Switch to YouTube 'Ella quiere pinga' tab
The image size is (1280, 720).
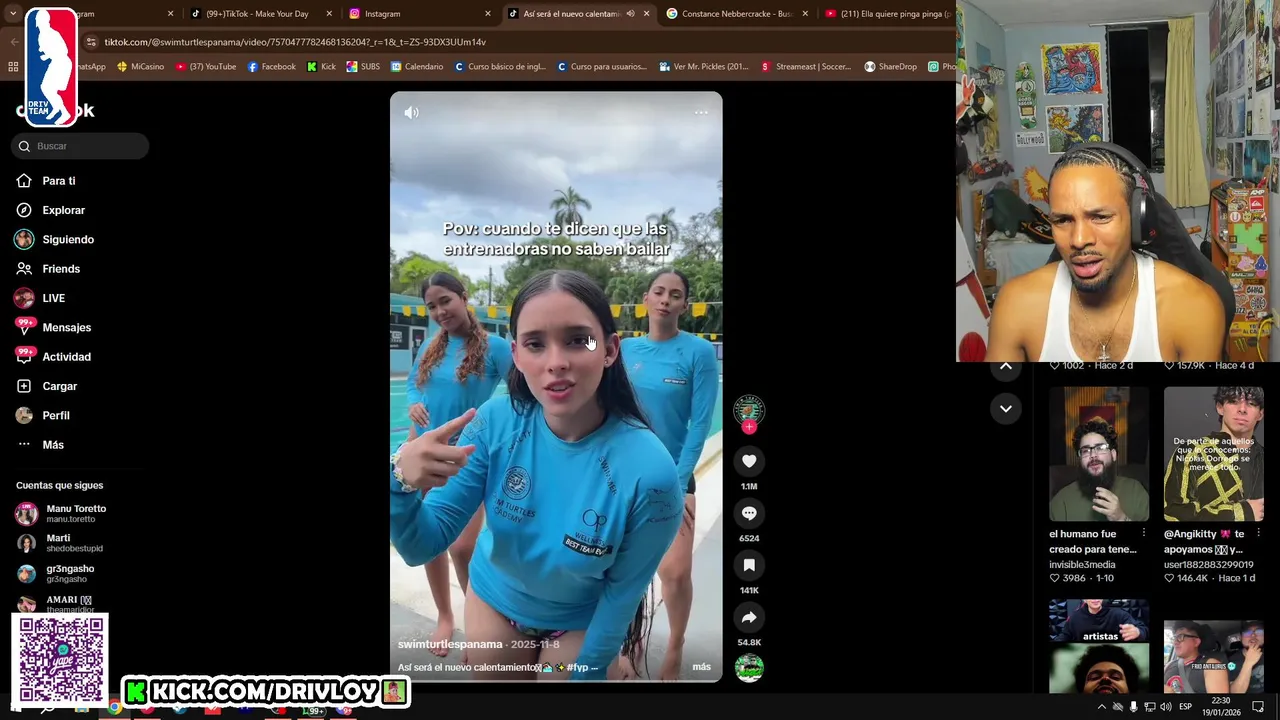pyautogui.click(x=886, y=14)
